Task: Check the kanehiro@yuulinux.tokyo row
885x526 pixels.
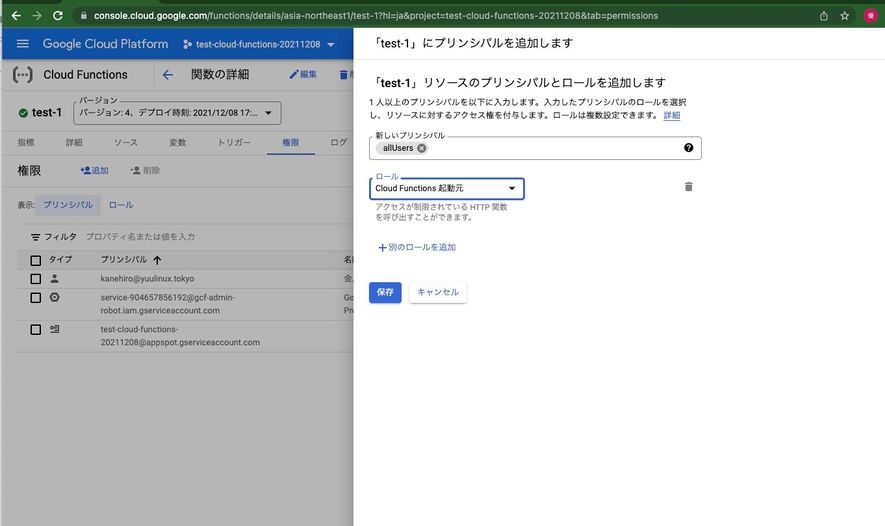Action: point(36,279)
